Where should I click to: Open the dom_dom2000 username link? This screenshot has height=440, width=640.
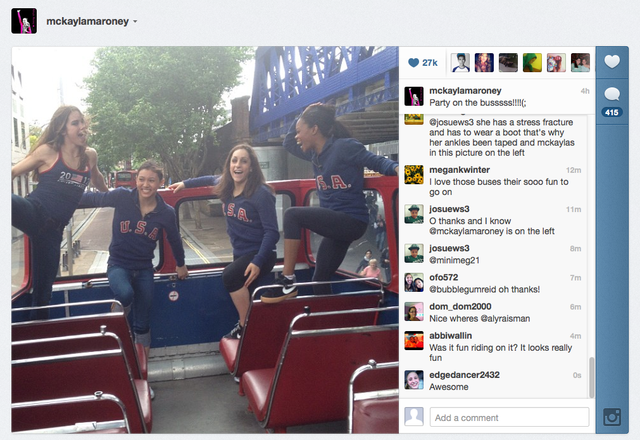click(x=460, y=307)
